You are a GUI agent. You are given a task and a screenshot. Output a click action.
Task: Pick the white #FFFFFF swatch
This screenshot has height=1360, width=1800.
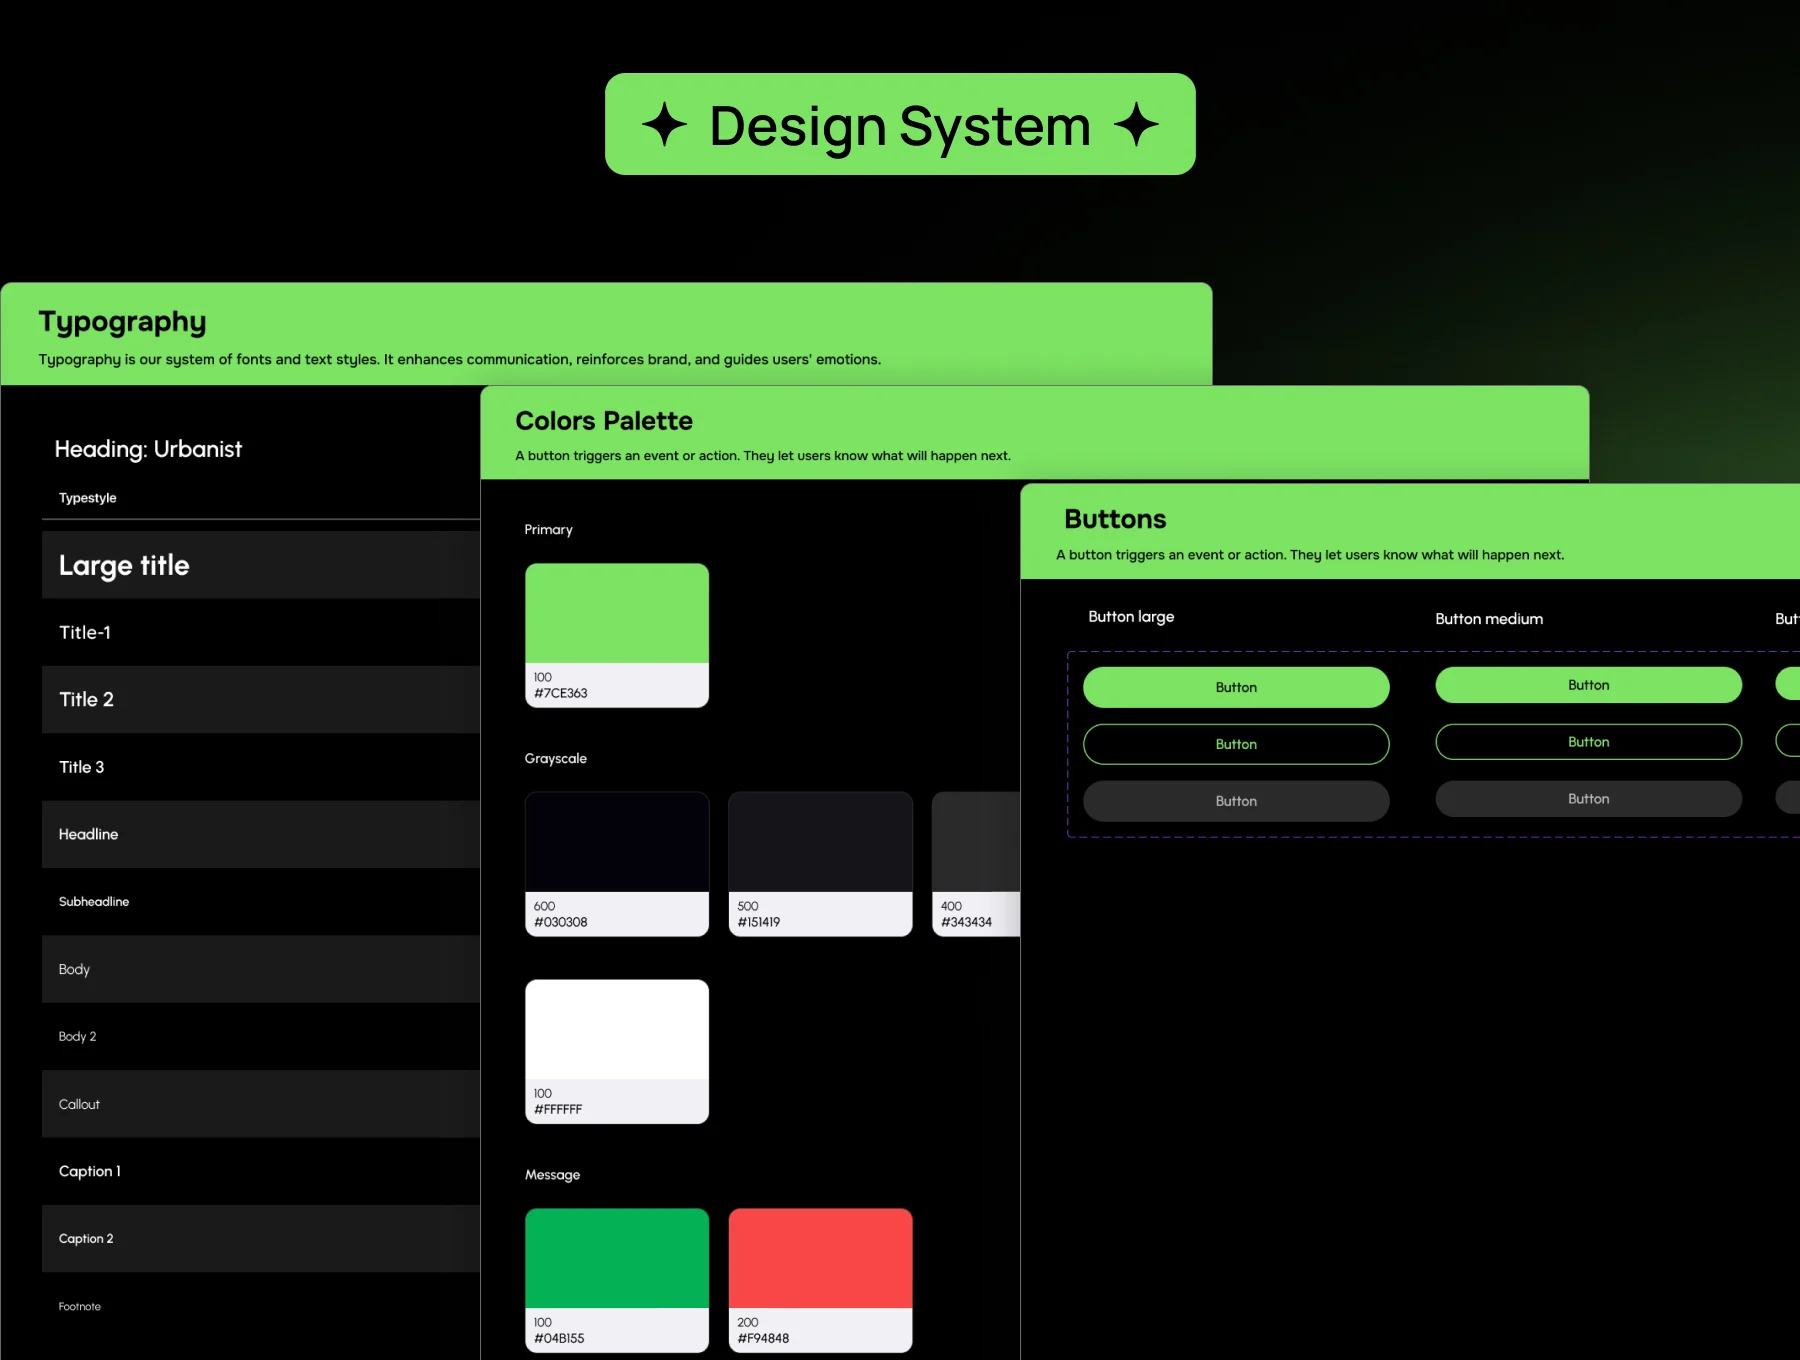point(617,1051)
